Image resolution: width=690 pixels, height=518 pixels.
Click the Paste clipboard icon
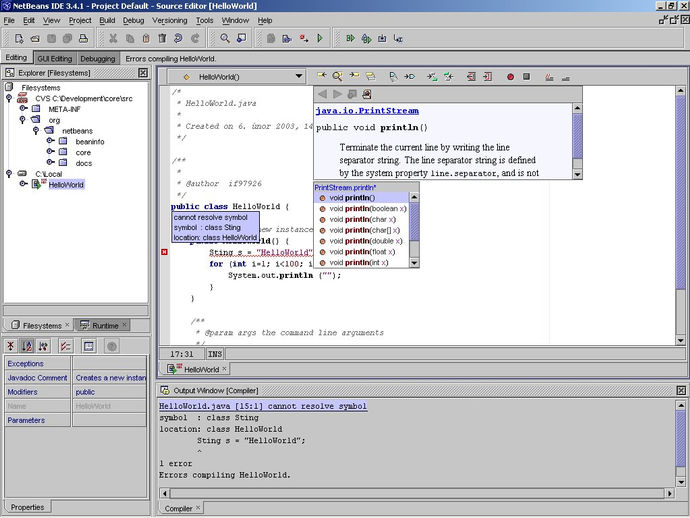(x=146, y=39)
